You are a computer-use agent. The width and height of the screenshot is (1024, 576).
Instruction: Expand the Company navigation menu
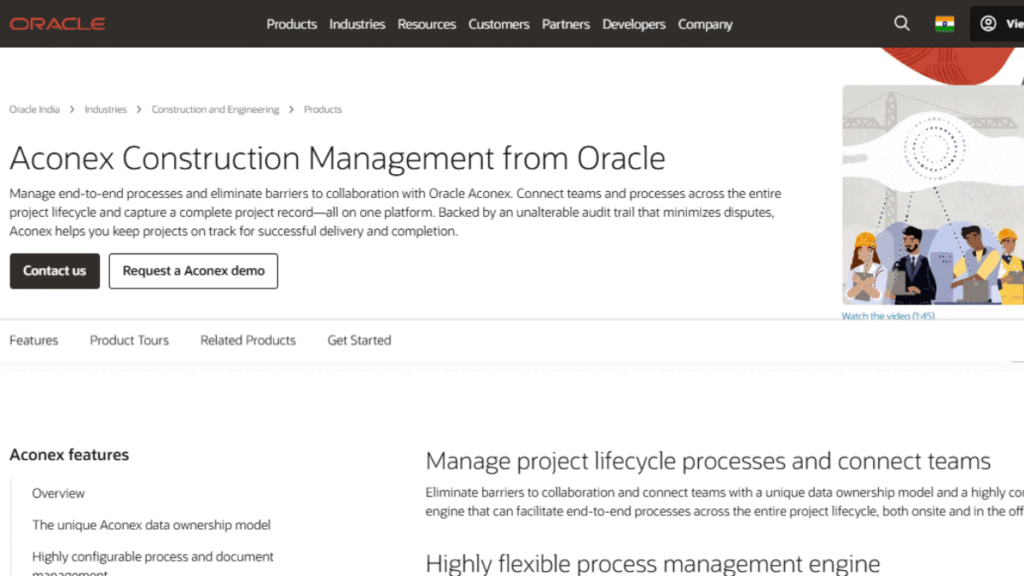coord(705,24)
